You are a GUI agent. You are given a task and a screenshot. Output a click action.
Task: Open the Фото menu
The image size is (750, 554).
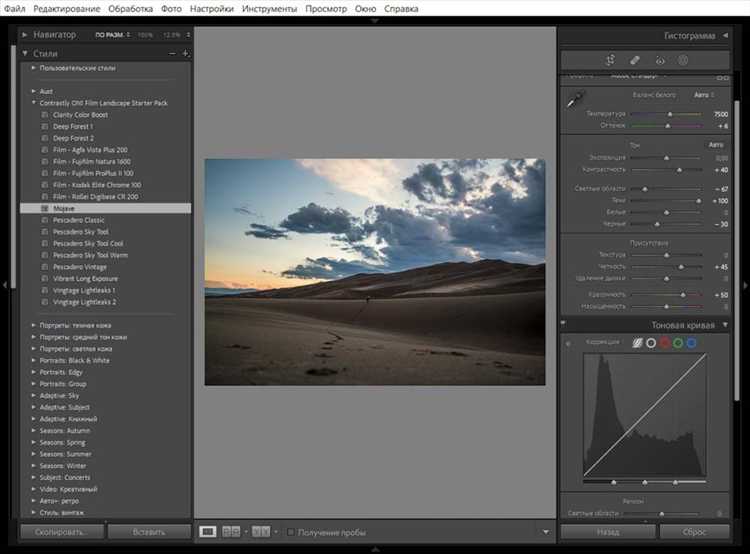coord(171,9)
